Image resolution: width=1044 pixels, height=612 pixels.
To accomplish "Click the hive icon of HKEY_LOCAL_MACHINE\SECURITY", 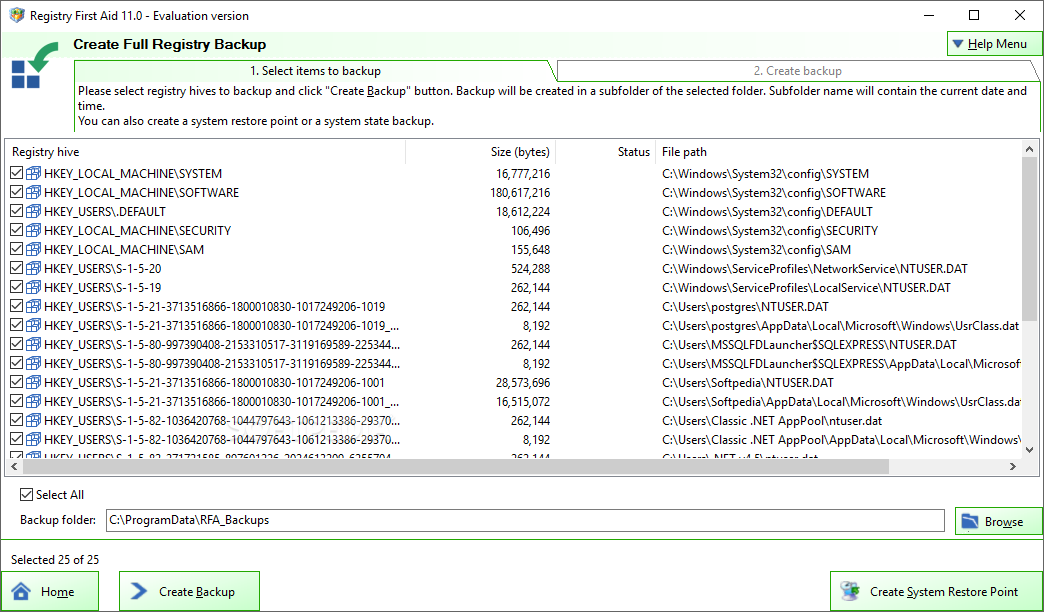I will click(x=33, y=230).
